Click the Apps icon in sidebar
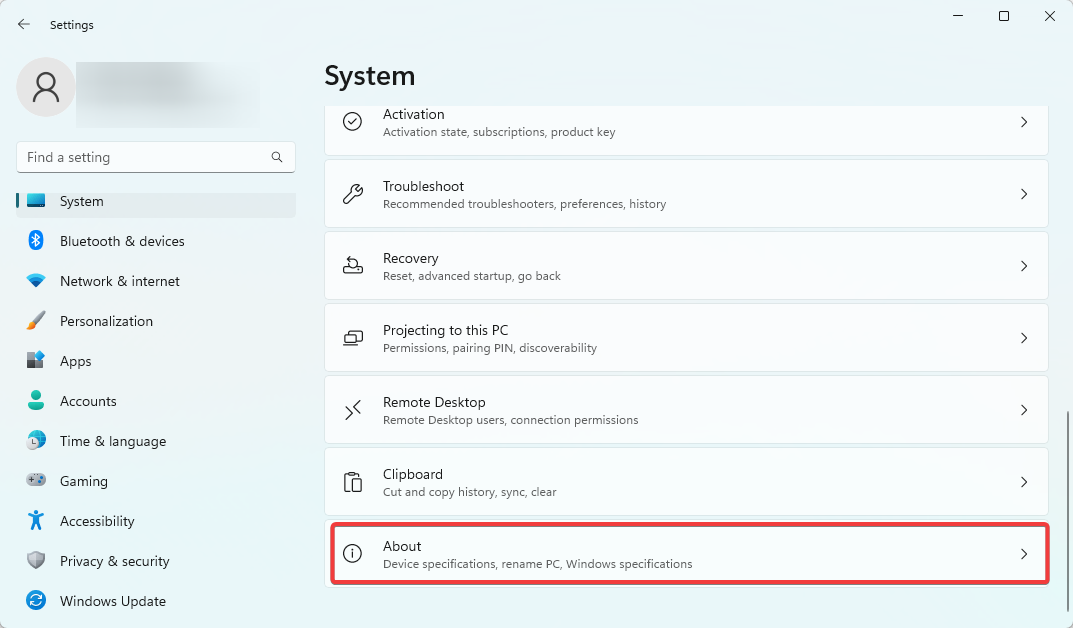This screenshot has width=1073, height=628. click(36, 360)
